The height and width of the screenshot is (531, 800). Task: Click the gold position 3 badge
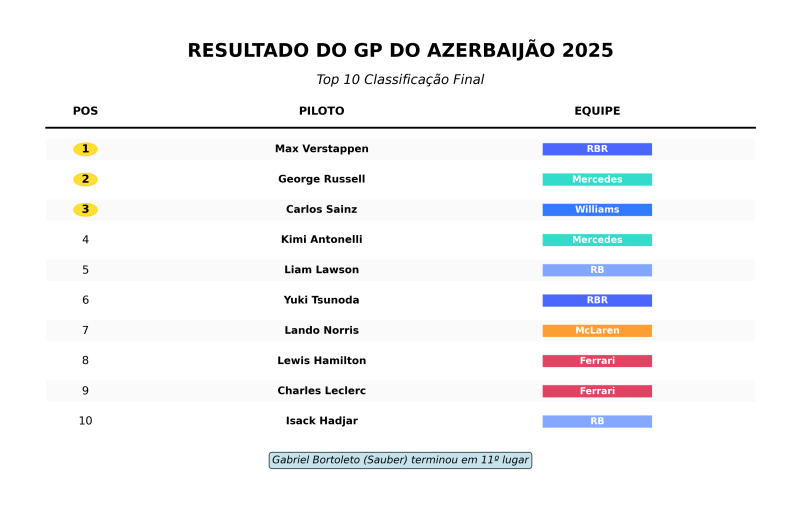click(85, 210)
